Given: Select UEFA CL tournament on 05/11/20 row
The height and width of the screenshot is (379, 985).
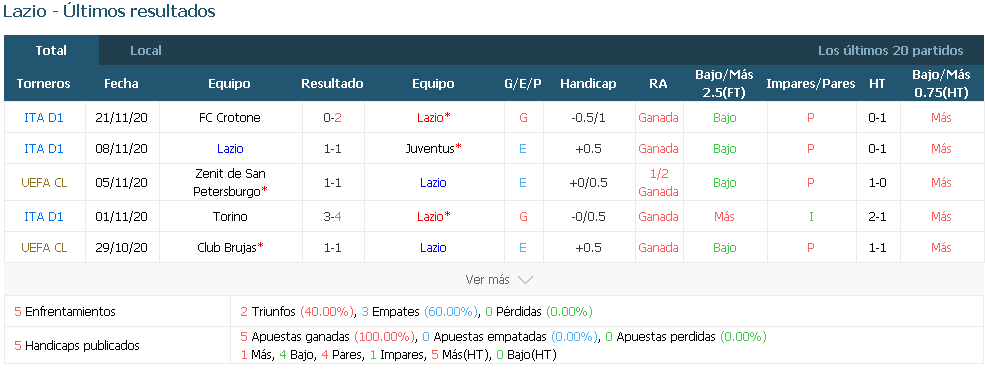Looking at the screenshot, I should (43, 183).
